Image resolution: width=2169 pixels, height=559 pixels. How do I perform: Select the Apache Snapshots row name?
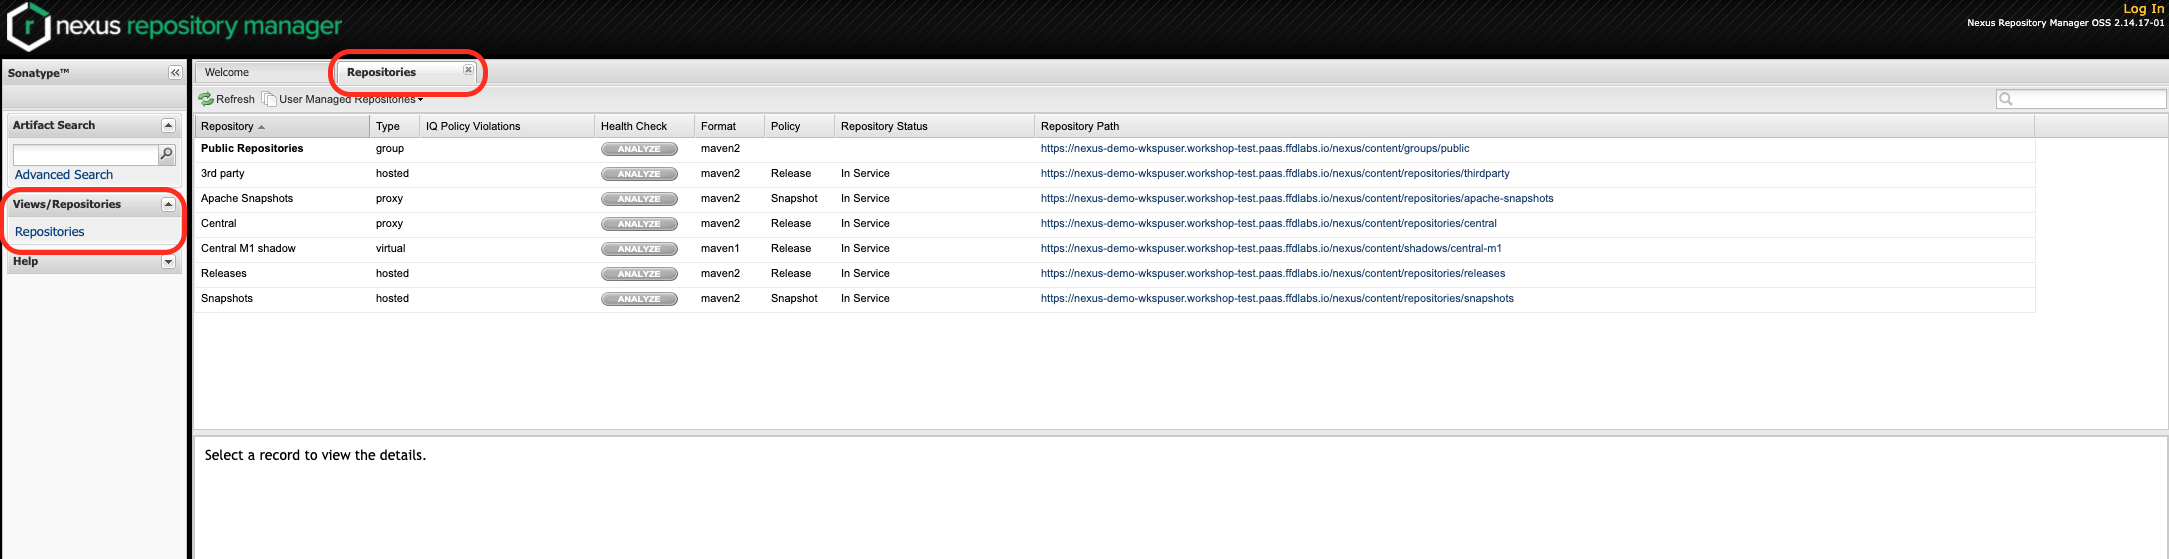click(247, 198)
